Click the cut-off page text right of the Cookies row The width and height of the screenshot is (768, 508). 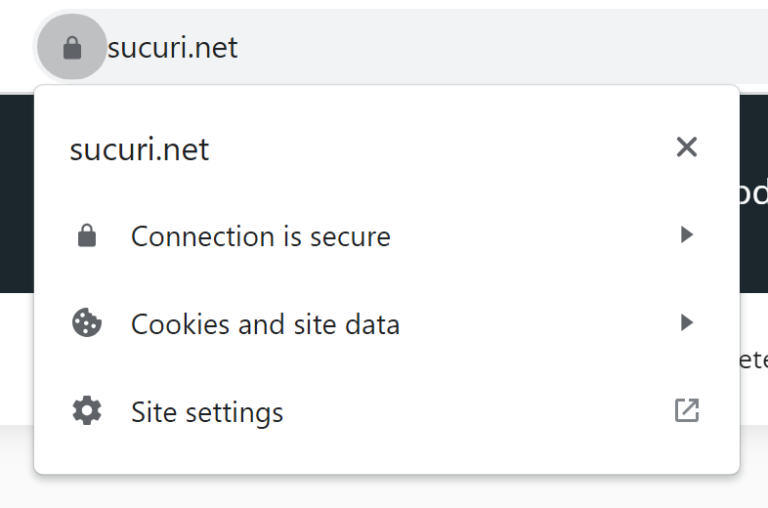point(753,359)
